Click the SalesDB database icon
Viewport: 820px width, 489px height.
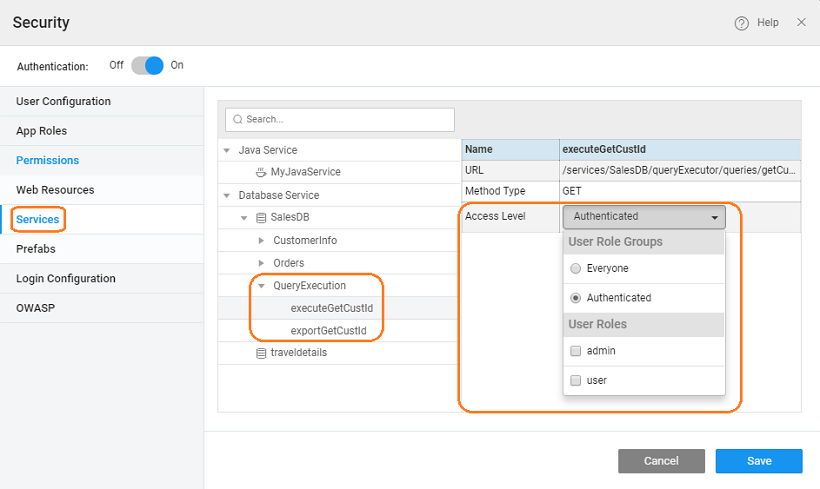(x=261, y=218)
